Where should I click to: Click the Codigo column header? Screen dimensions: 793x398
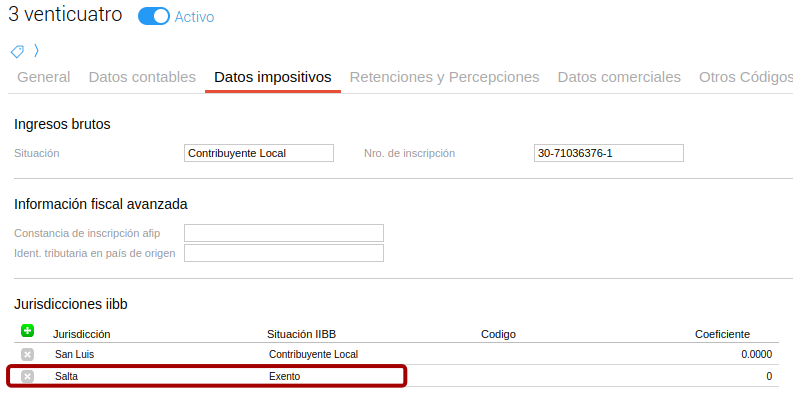(498, 334)
